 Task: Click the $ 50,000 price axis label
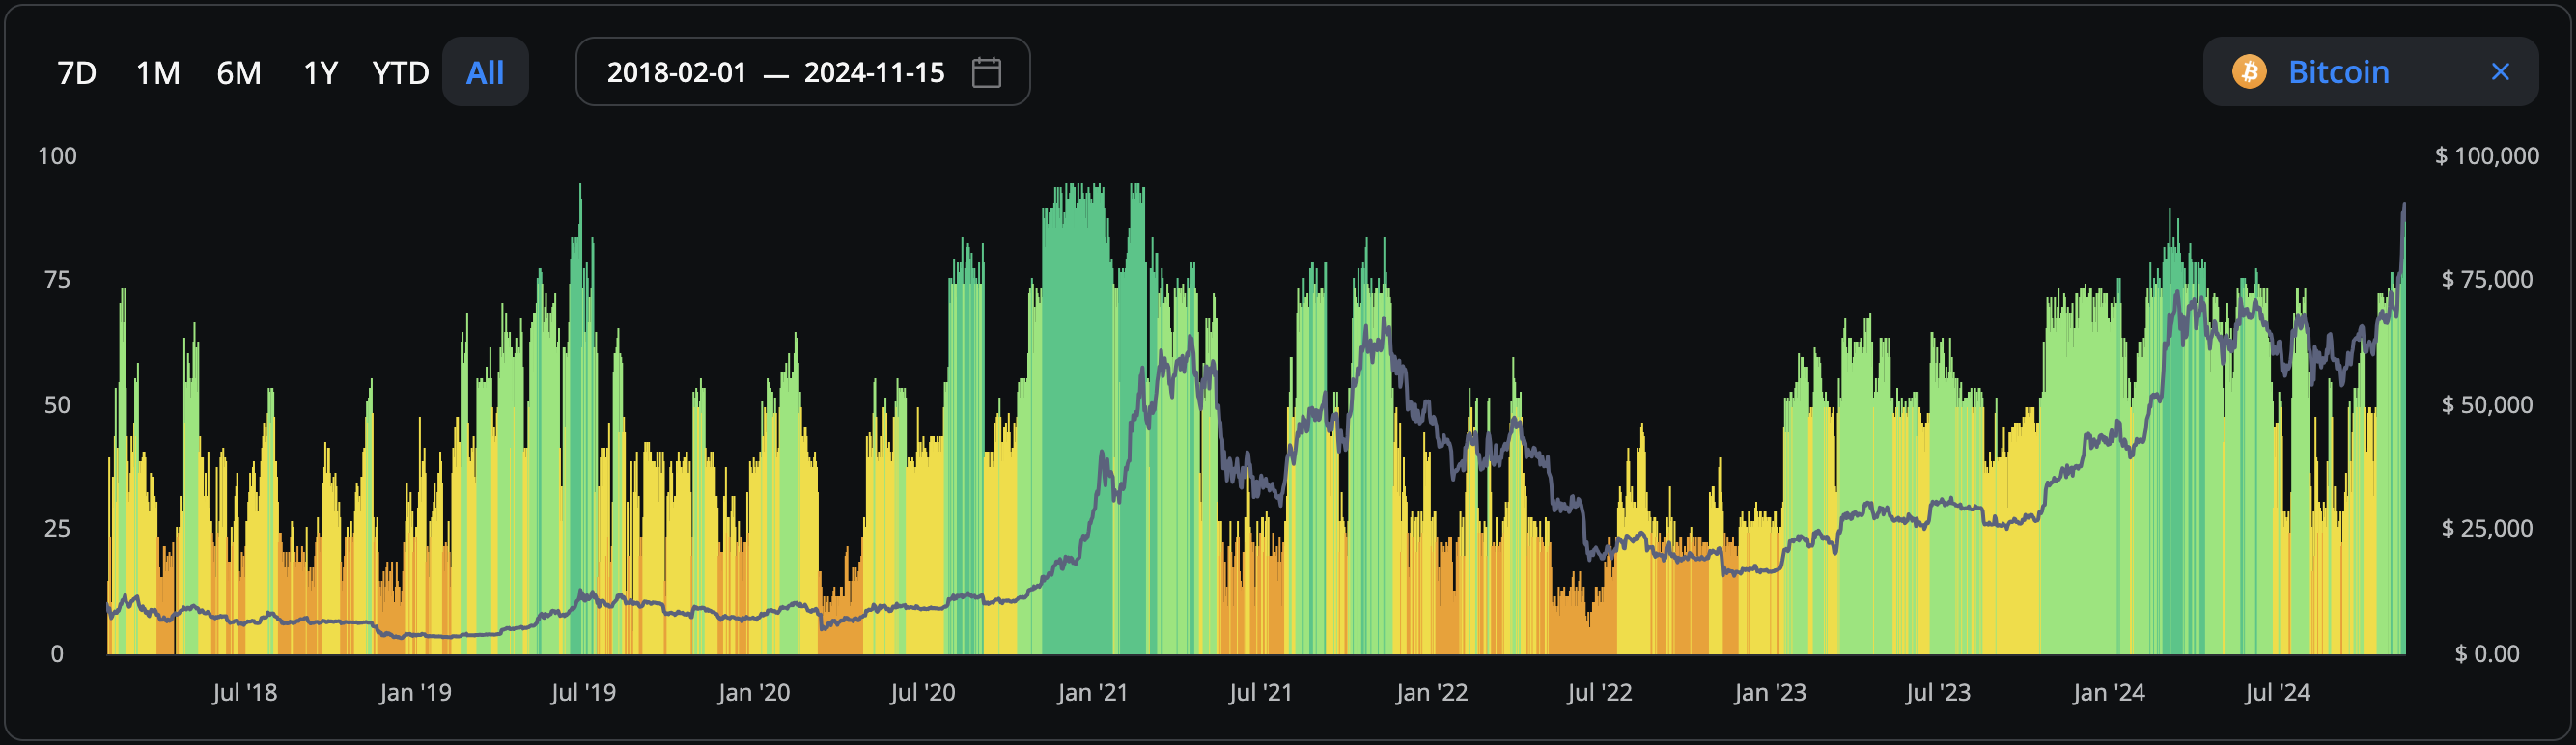point(2486,404)
